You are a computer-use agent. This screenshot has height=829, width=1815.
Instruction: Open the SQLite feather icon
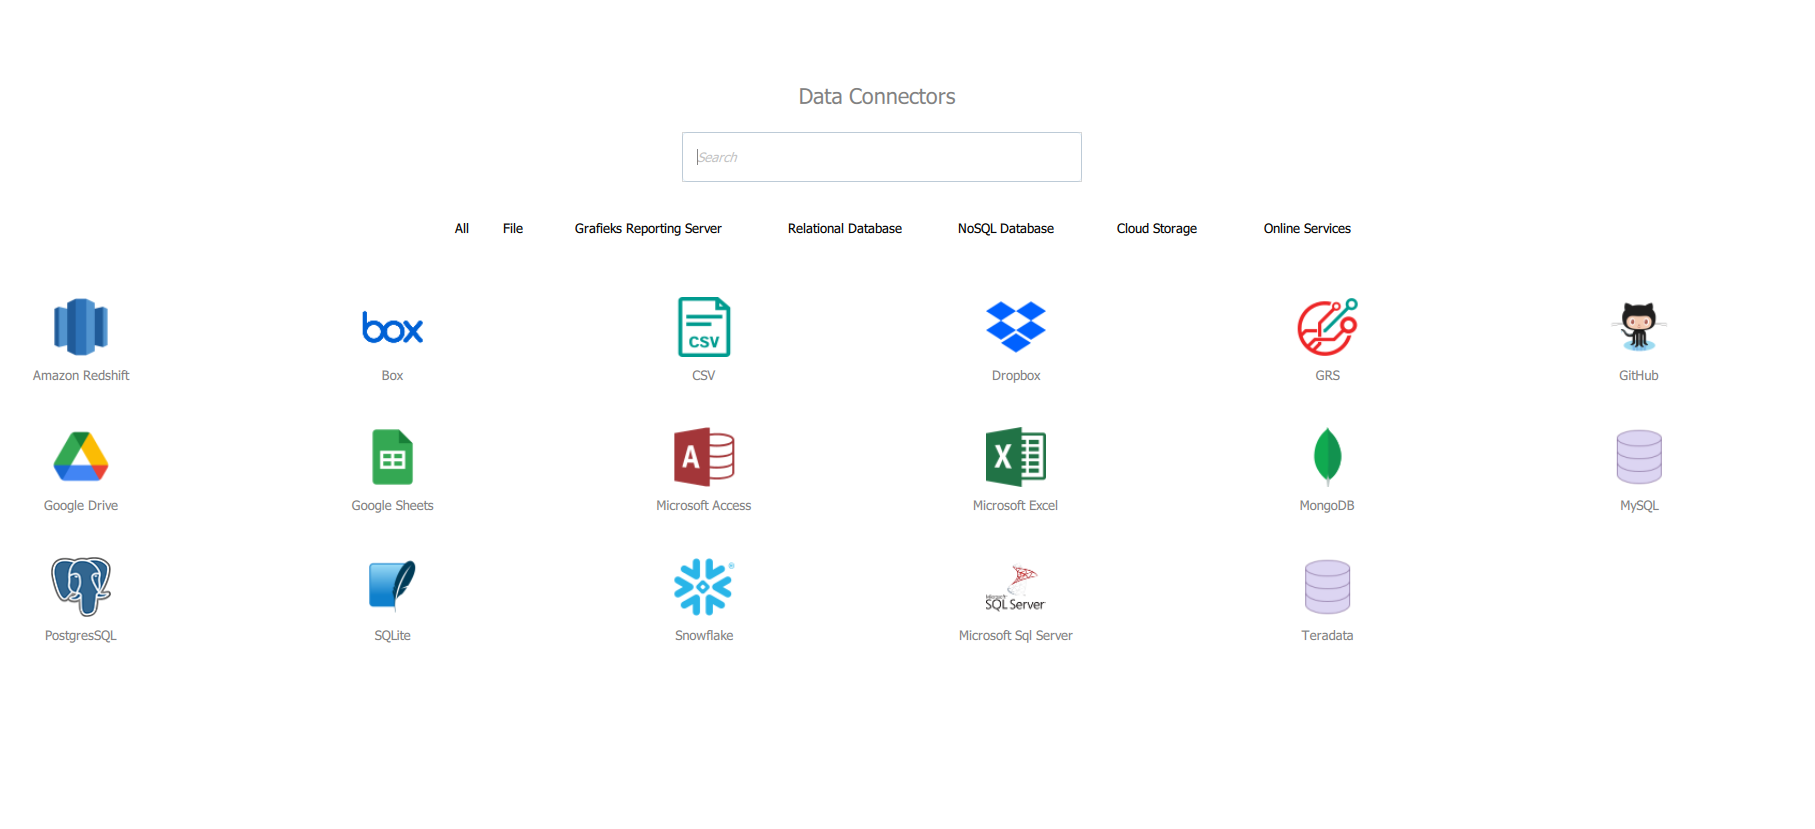(392, 587)
